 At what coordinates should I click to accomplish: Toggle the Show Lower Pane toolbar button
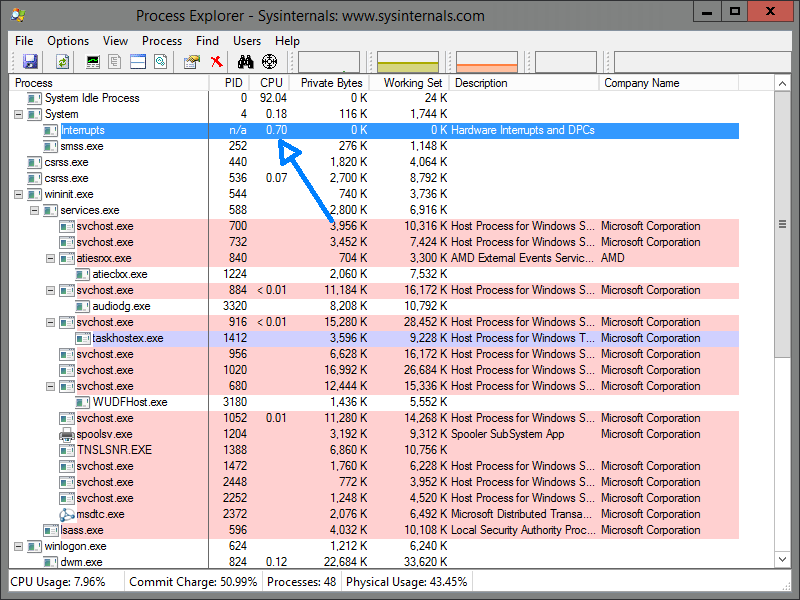coord(138,62)
